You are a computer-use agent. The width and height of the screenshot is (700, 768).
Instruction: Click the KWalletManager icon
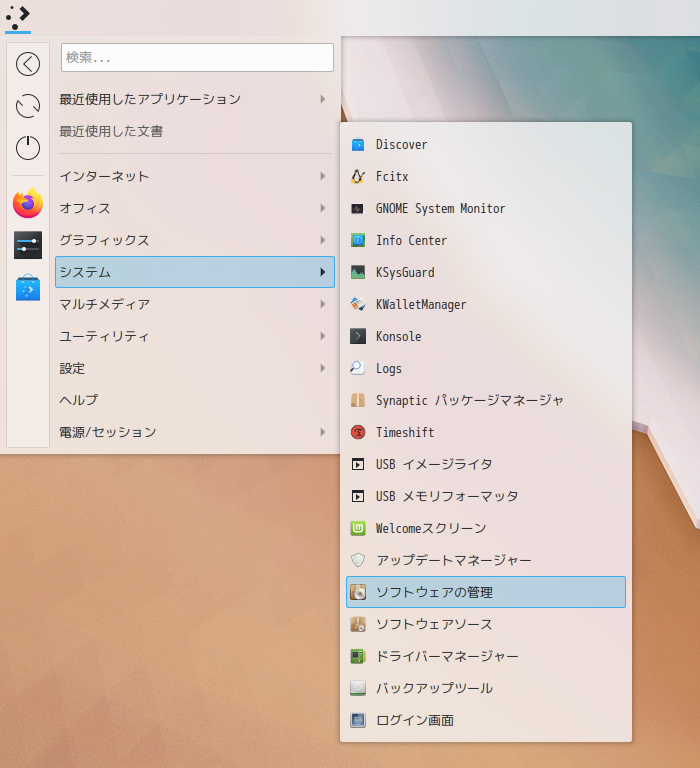(x=358, y=305)
